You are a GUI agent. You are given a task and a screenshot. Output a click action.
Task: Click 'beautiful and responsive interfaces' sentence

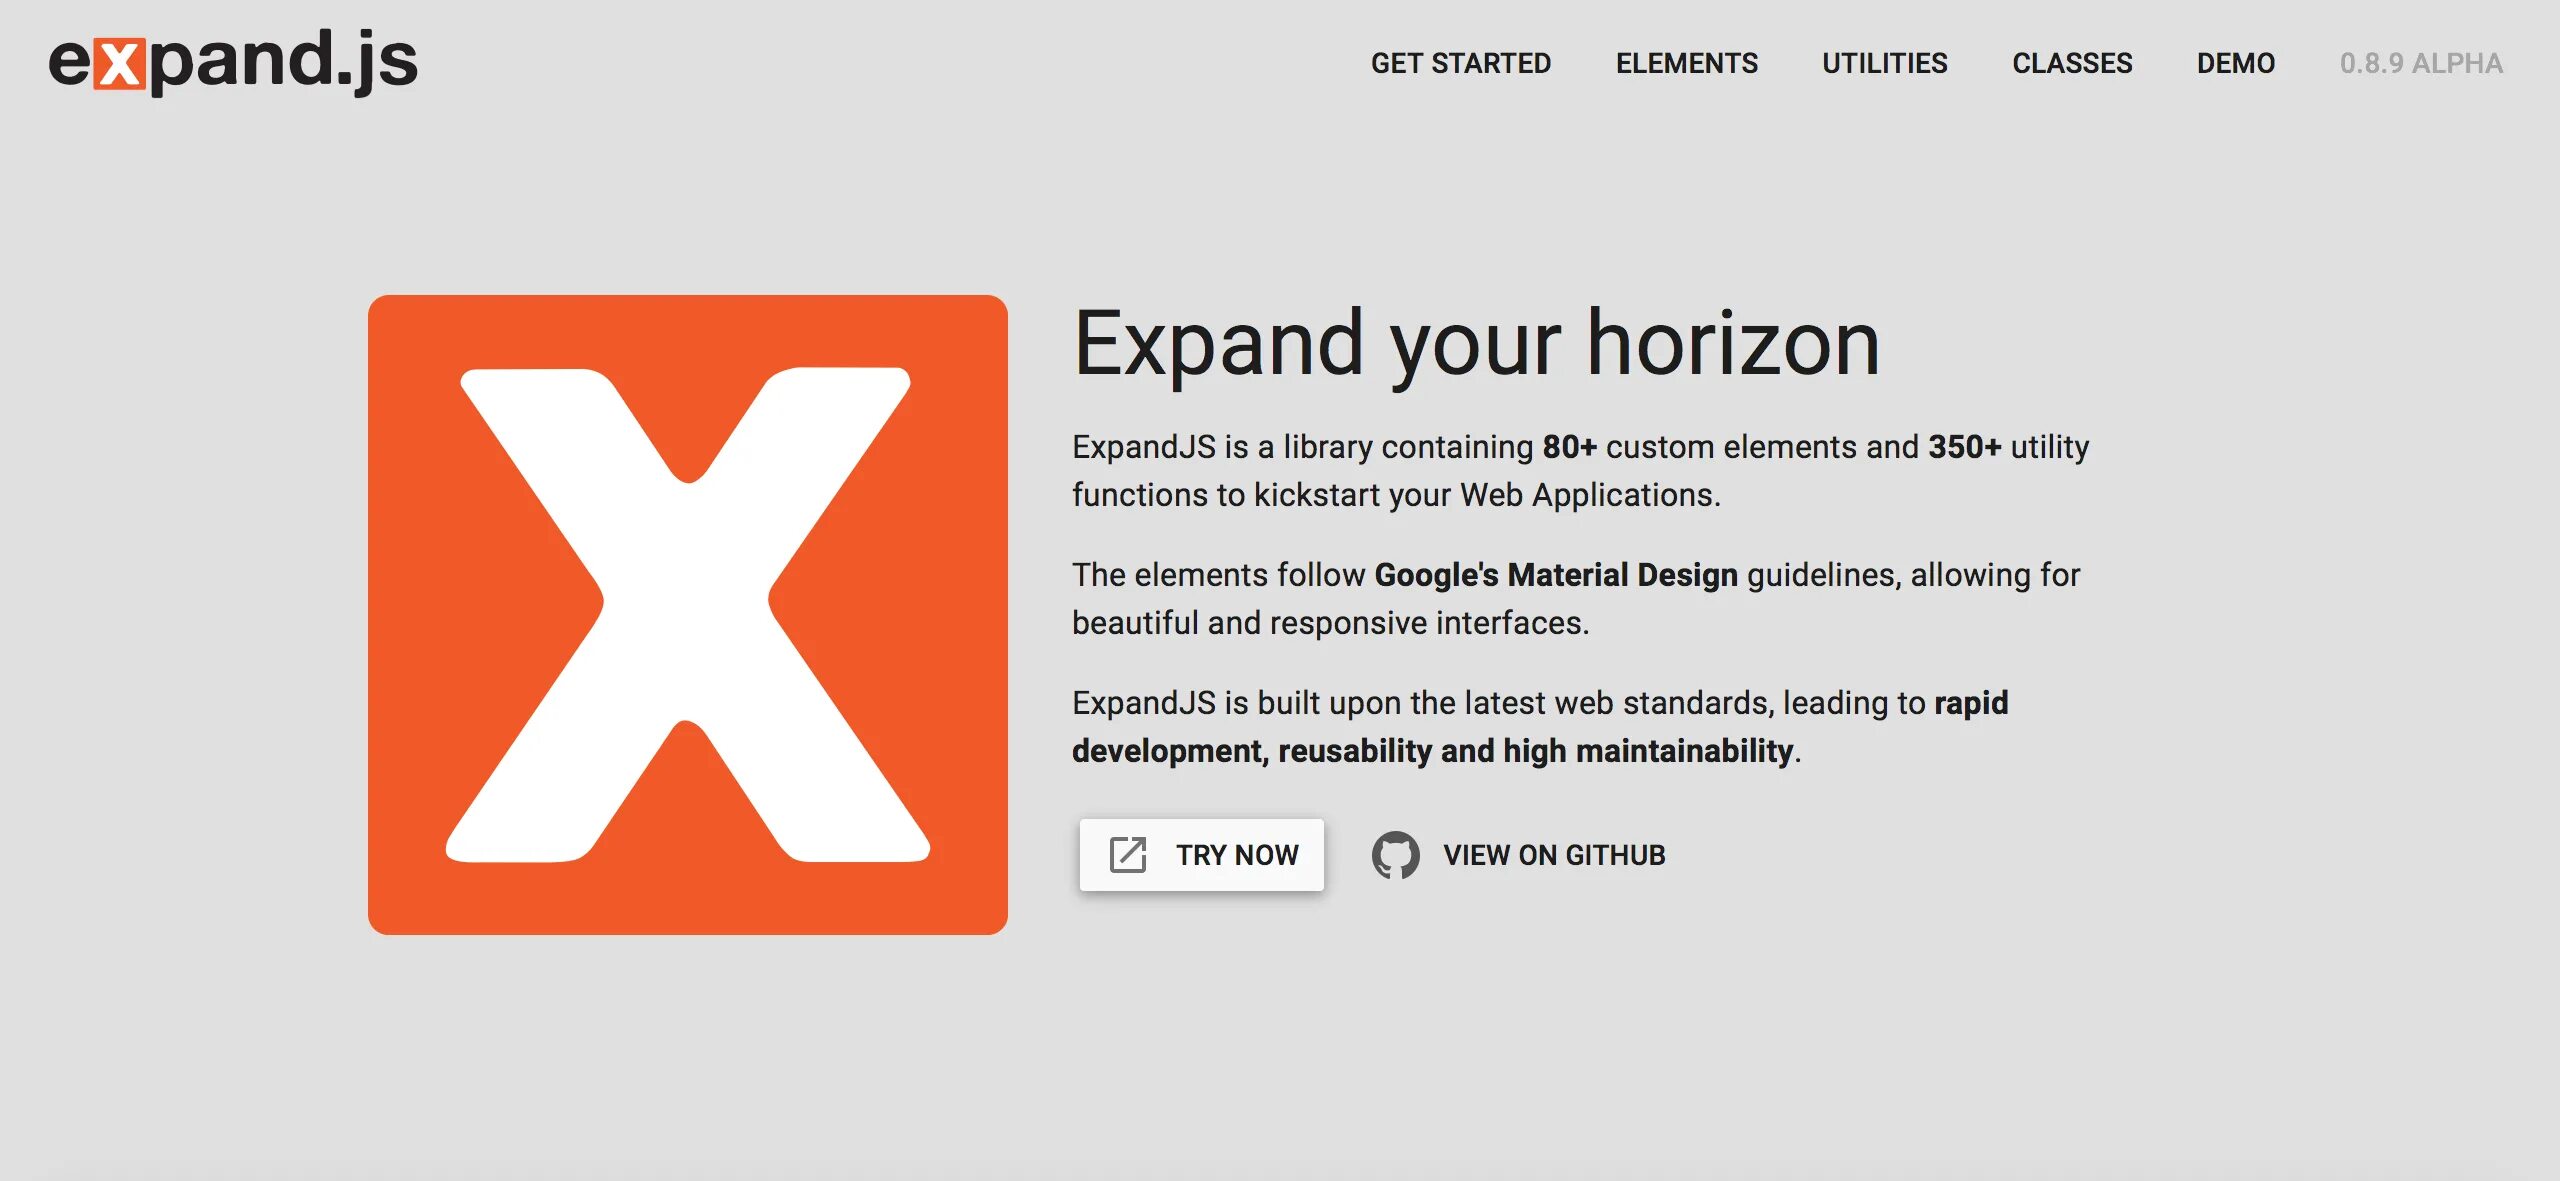point(1330,623)
